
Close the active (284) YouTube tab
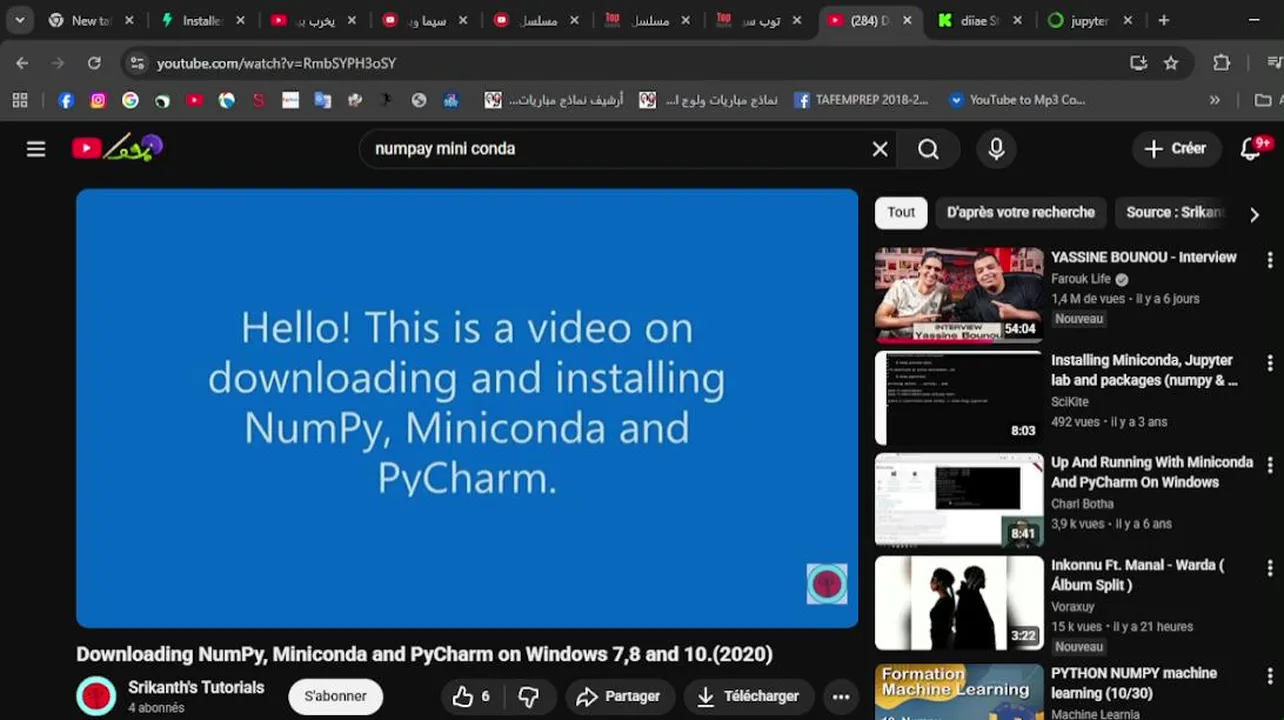[x=906, y=20]
